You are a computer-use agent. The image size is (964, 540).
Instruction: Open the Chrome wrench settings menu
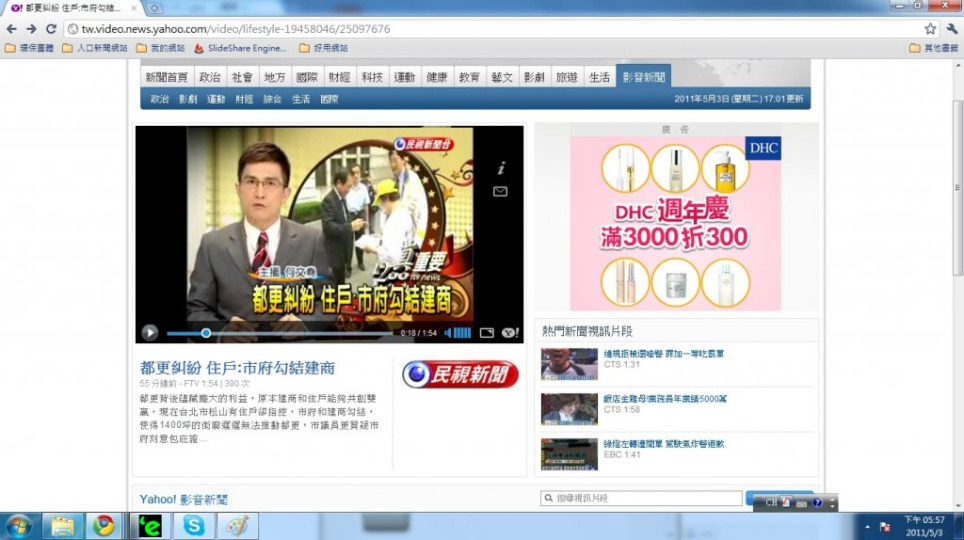click(951, 29)
